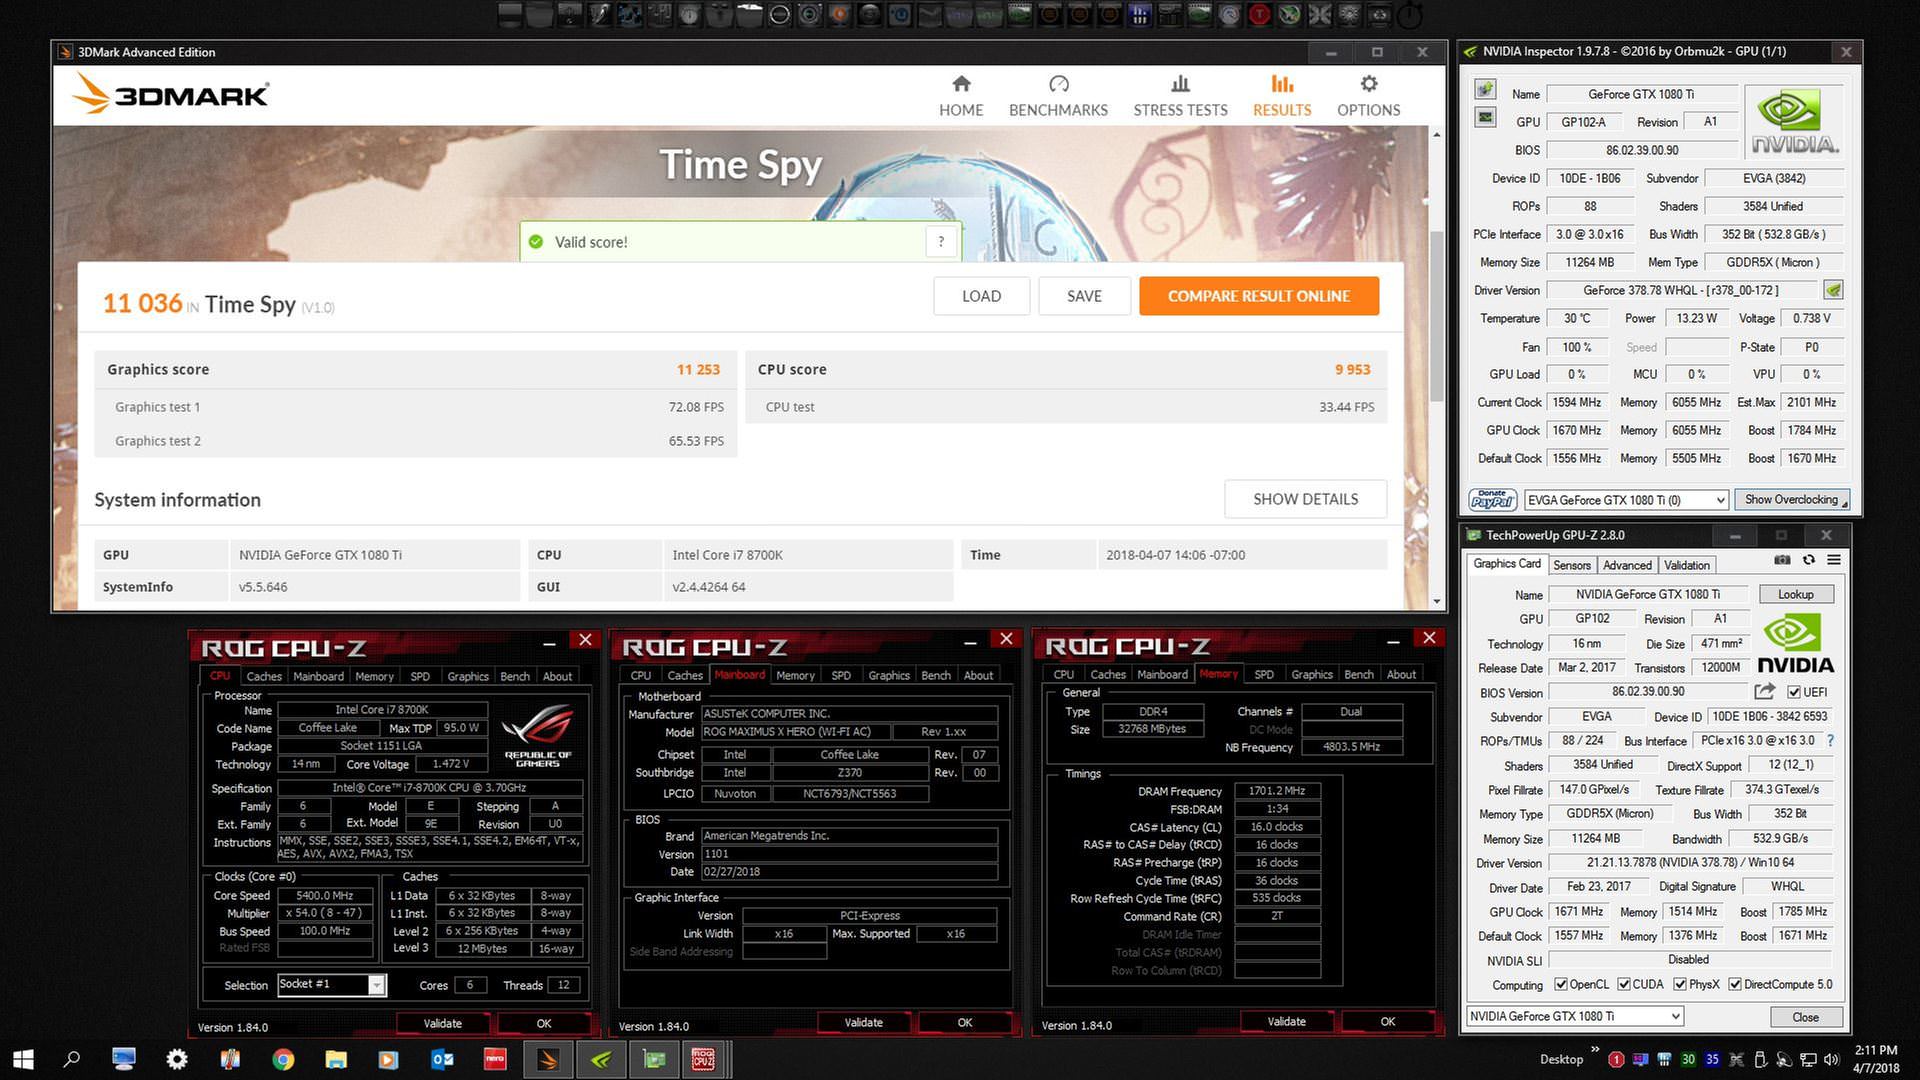Toggle the PhysX checkbox
This screenshot has width=1920, height=1080.
click(x=1680, y=985)
